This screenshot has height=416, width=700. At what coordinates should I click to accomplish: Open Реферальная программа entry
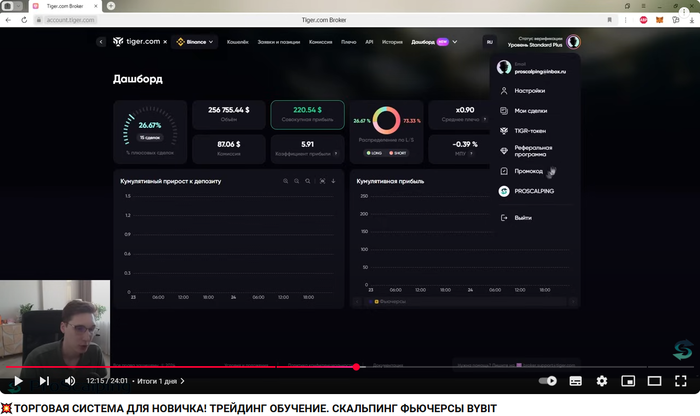tap(534, 151)
